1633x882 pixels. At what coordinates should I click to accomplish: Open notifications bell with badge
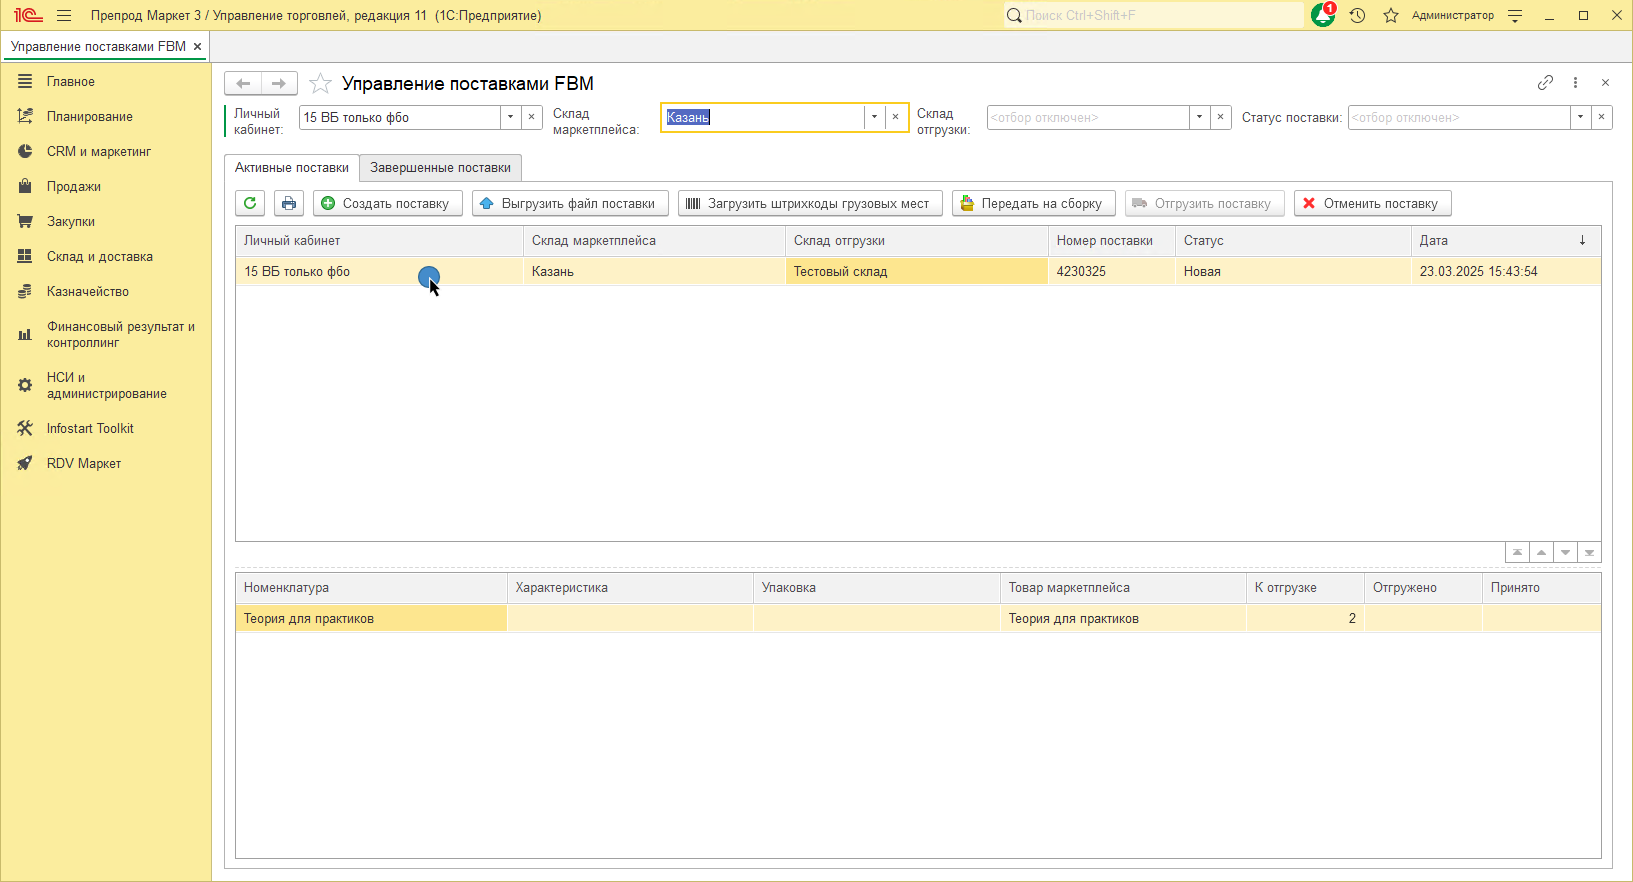[x=1323, y=15]
